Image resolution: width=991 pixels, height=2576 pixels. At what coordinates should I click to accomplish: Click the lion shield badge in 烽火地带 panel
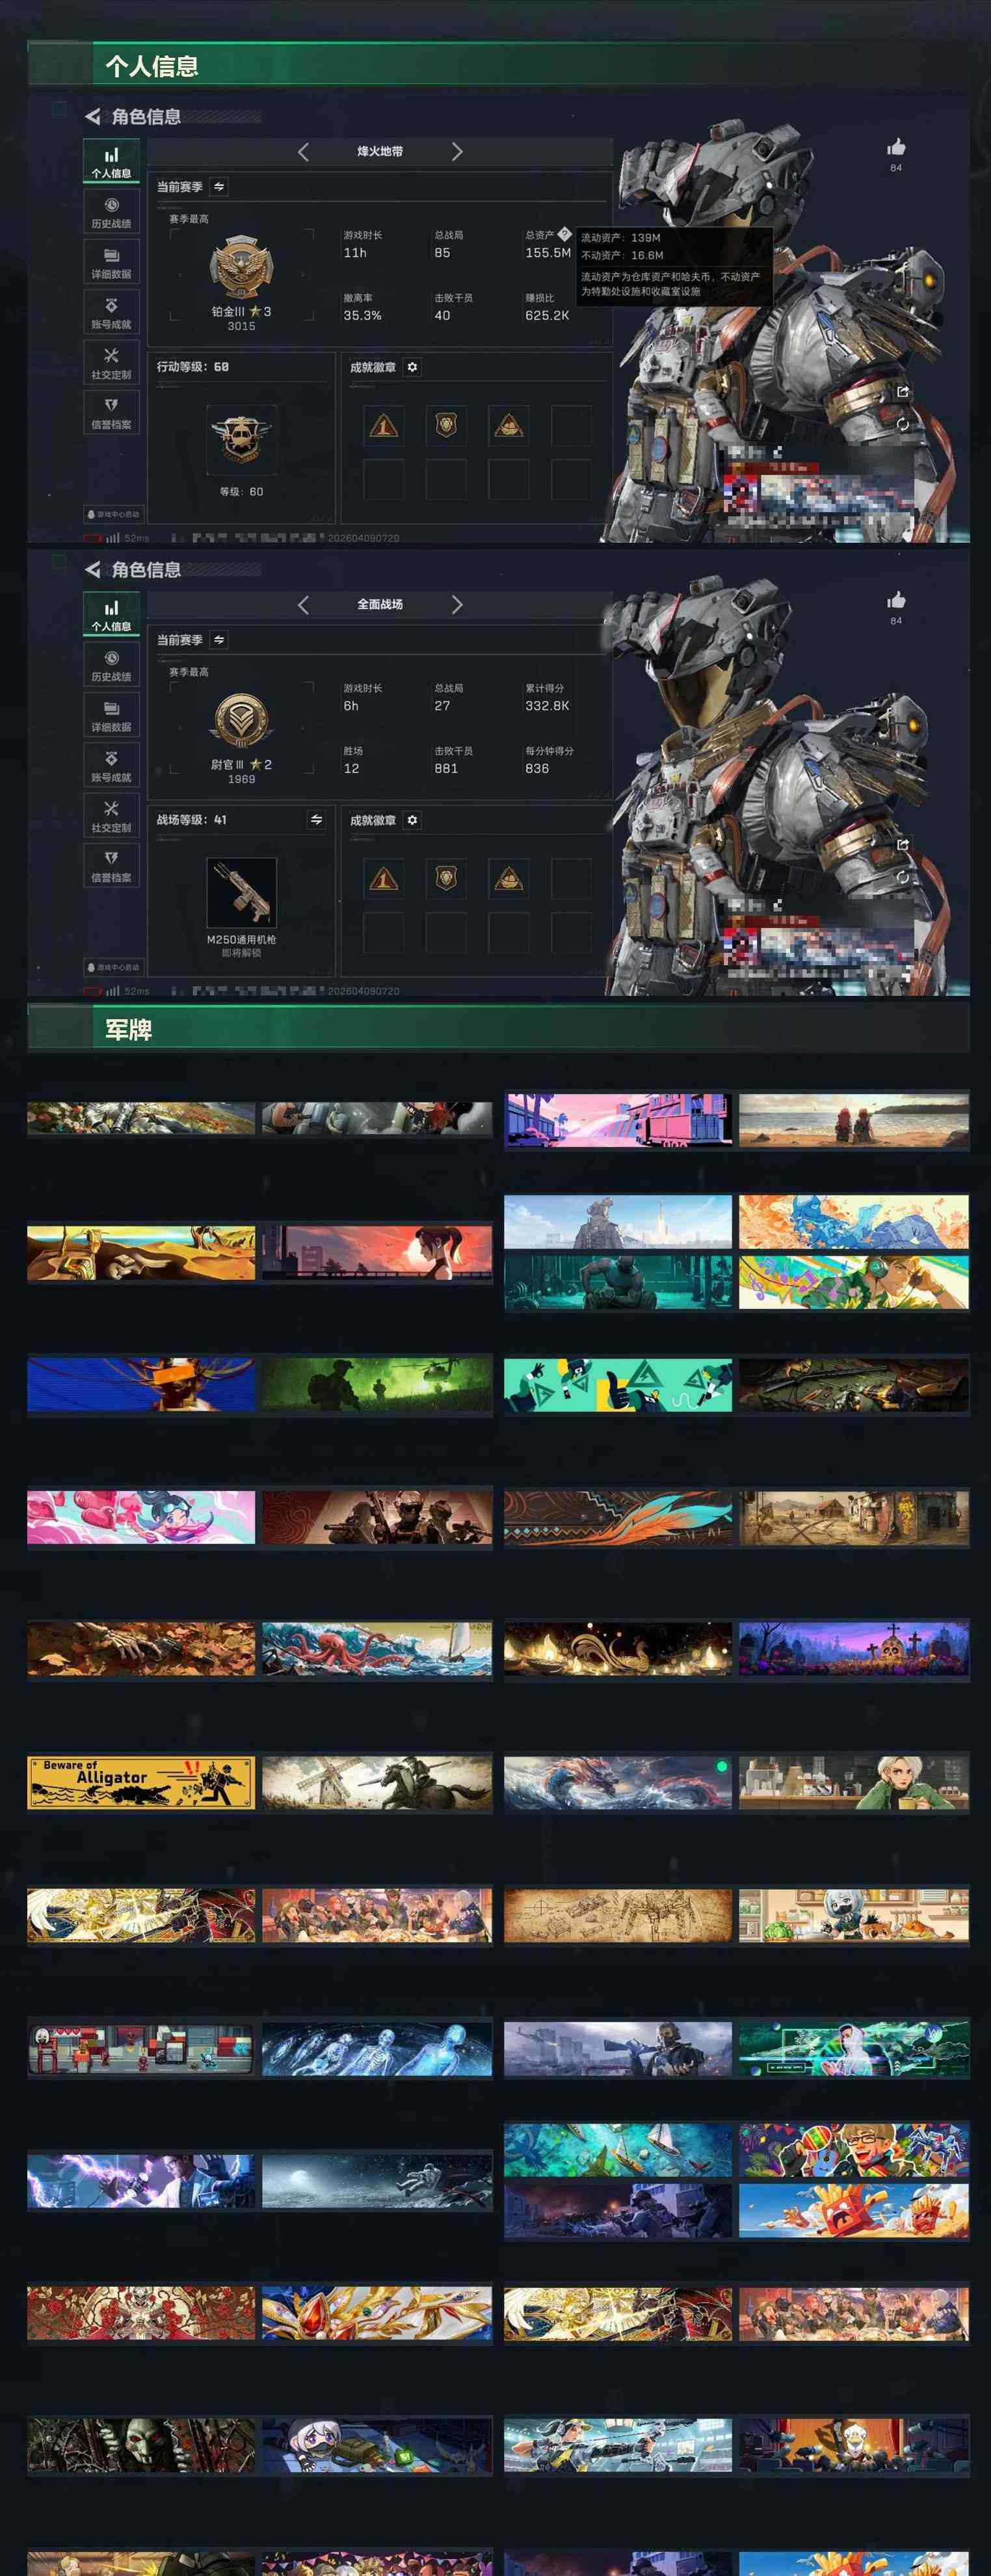click(446, 426)
